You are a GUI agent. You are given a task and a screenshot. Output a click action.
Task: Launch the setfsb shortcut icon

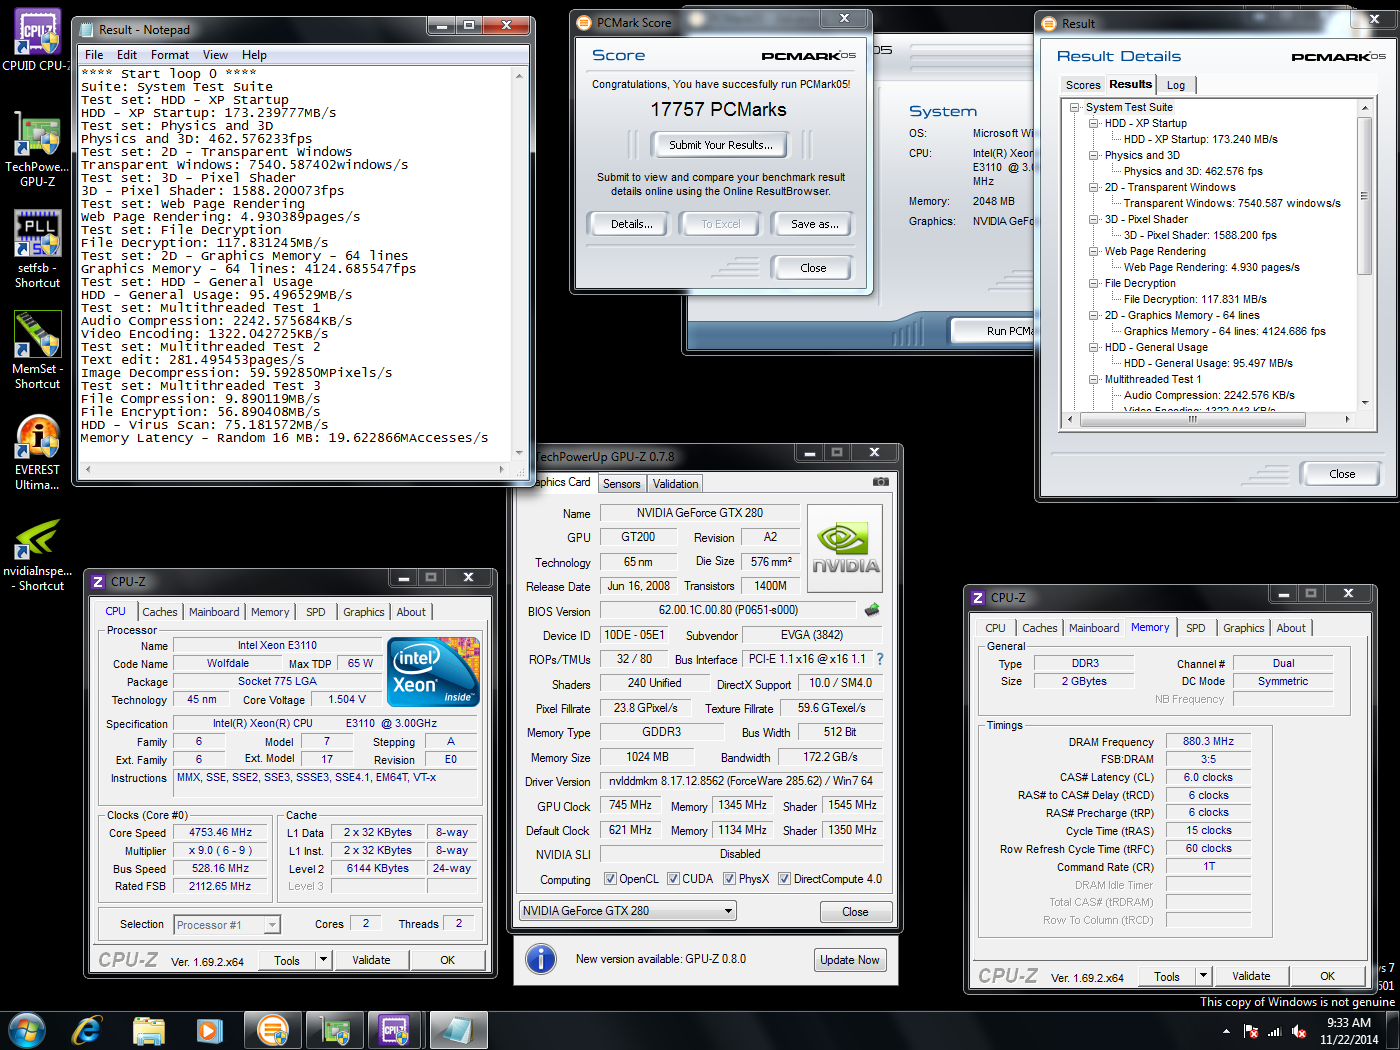(37, 249)
